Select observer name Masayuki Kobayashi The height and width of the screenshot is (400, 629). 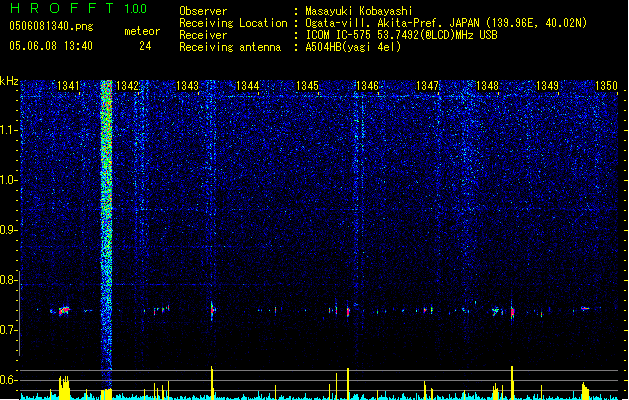pos(359,11)
